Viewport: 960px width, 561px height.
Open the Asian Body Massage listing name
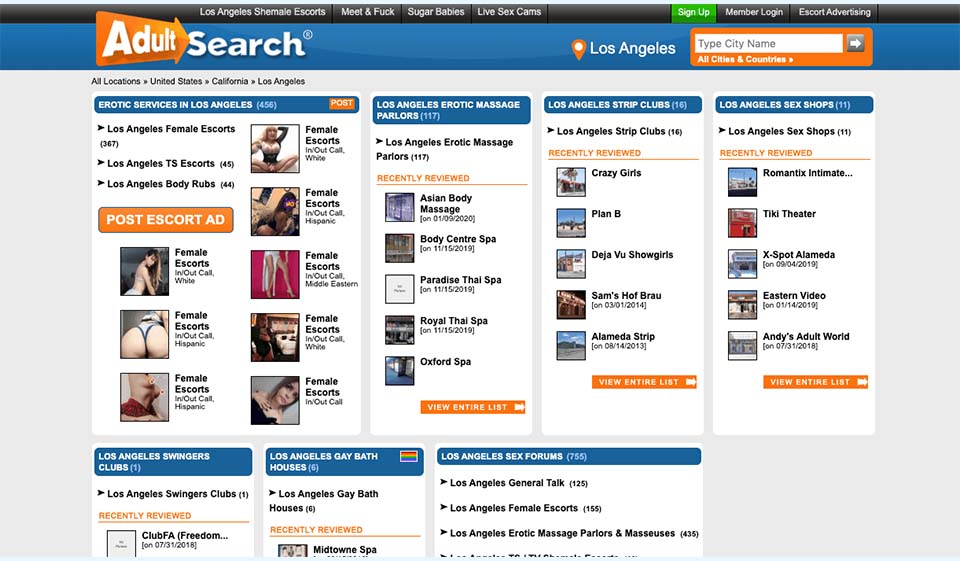point(446,203)
